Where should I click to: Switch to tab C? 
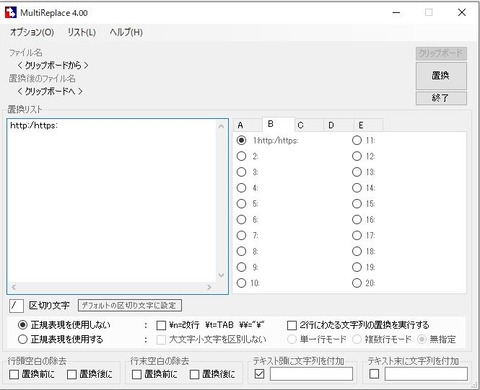(309, 125)
